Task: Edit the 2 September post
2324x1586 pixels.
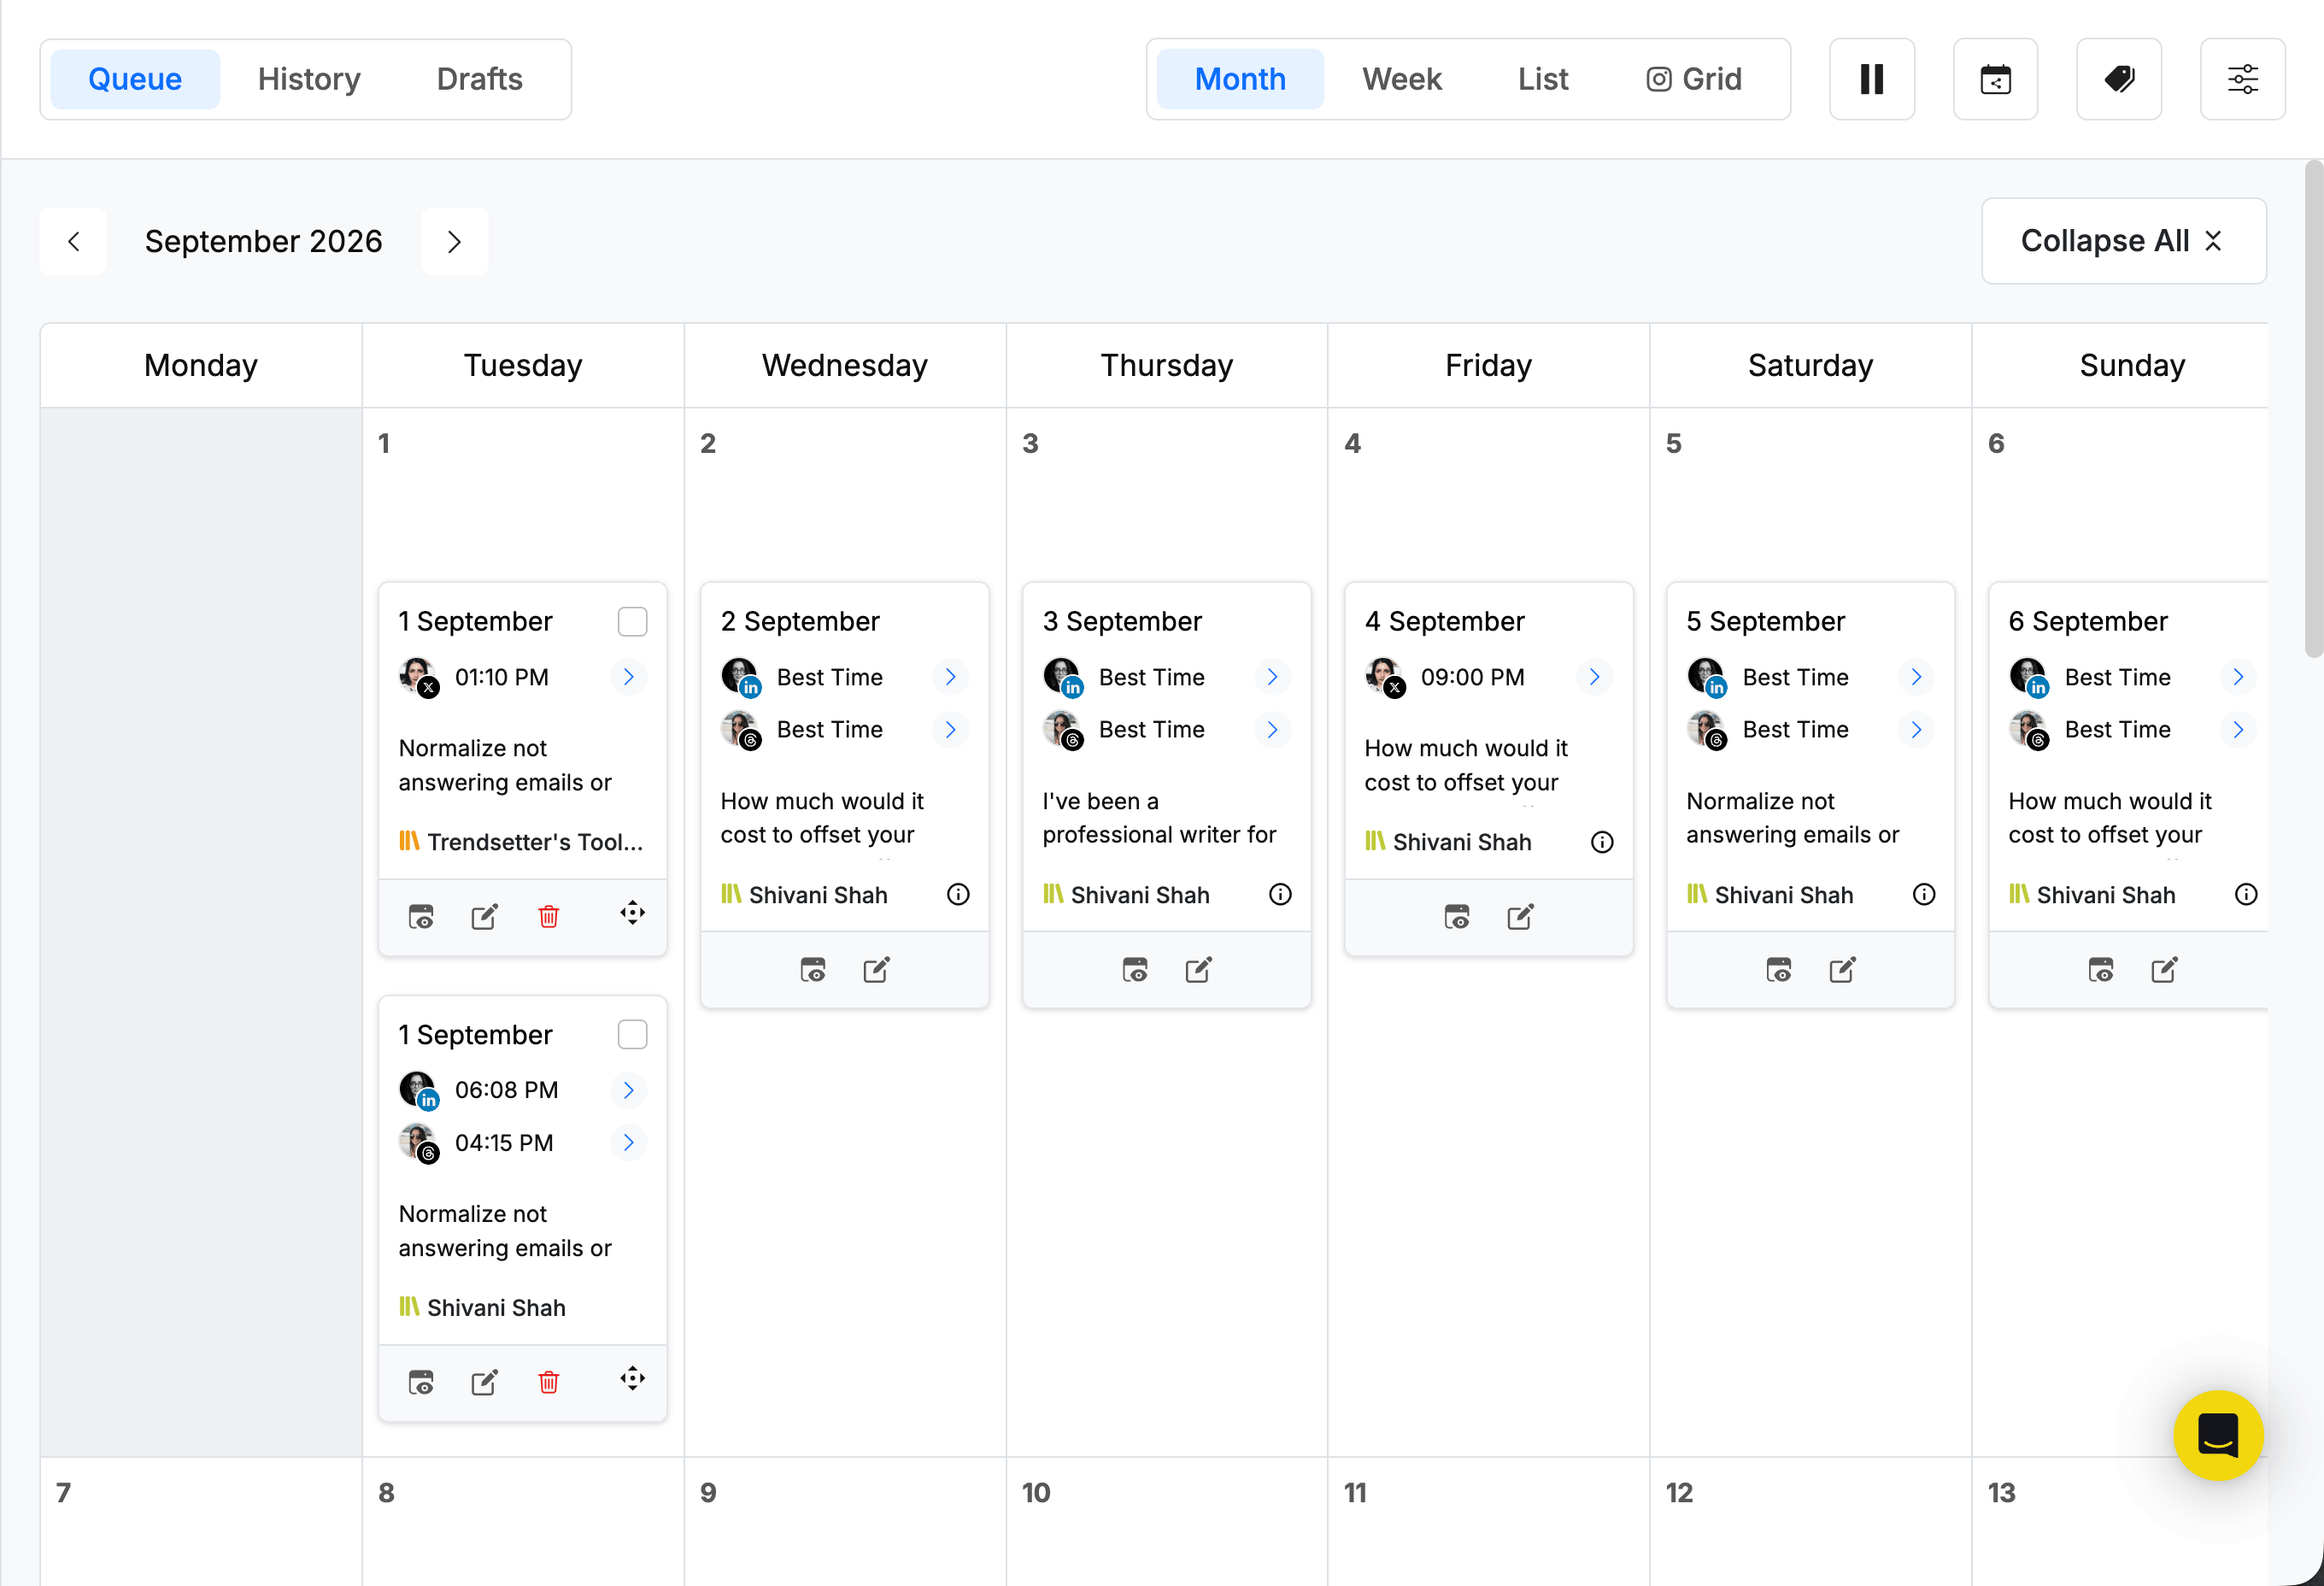Action: click(x=876, y=969)
